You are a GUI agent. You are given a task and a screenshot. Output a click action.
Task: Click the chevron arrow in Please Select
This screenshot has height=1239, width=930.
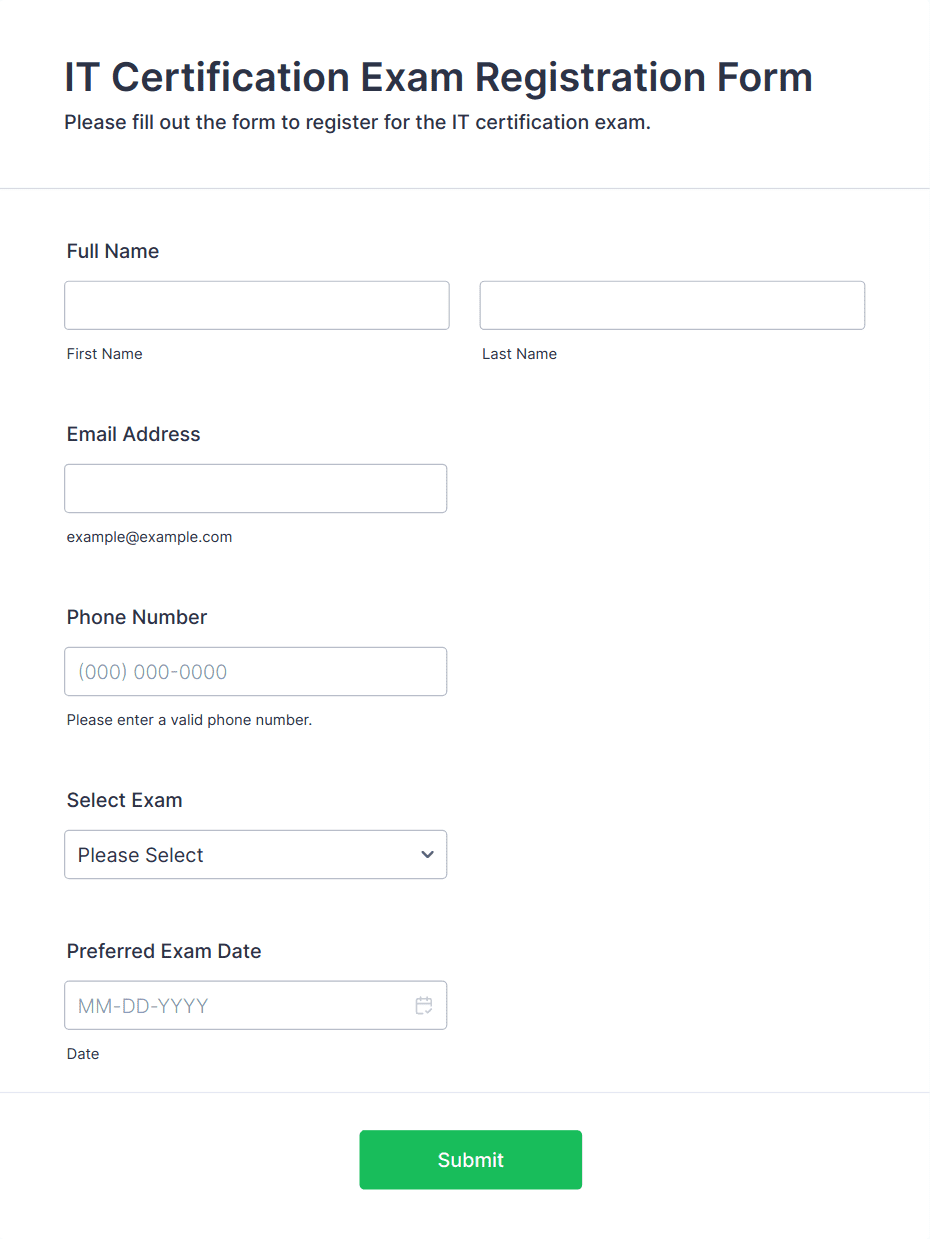click(x=427, y=855)
